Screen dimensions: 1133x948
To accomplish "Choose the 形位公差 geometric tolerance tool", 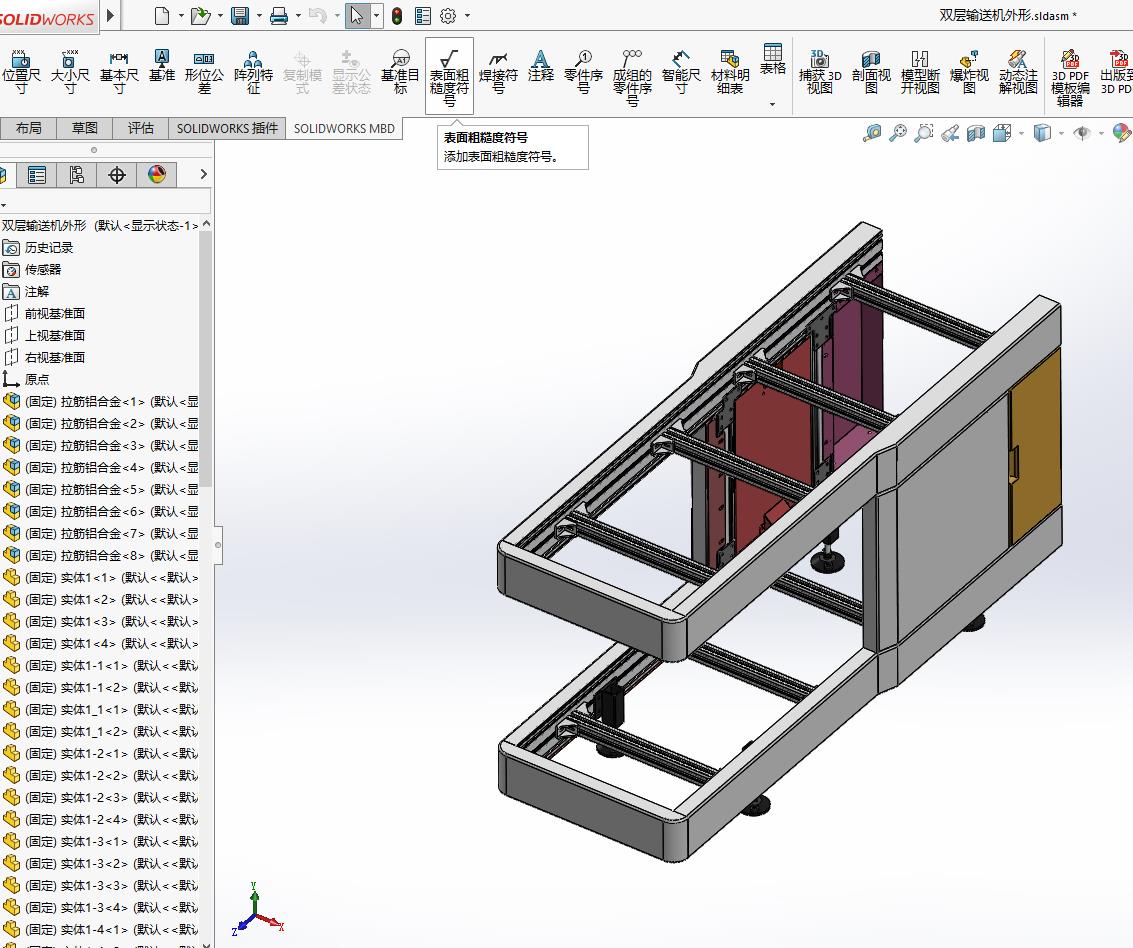I will [204, 72].
